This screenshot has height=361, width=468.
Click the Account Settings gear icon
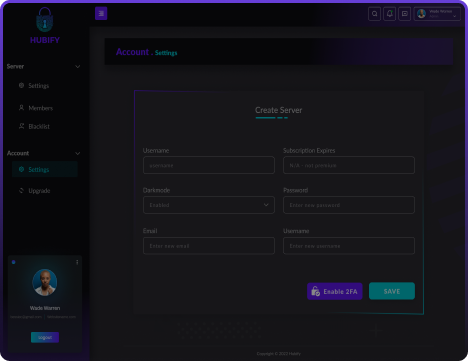coord(21,169)
